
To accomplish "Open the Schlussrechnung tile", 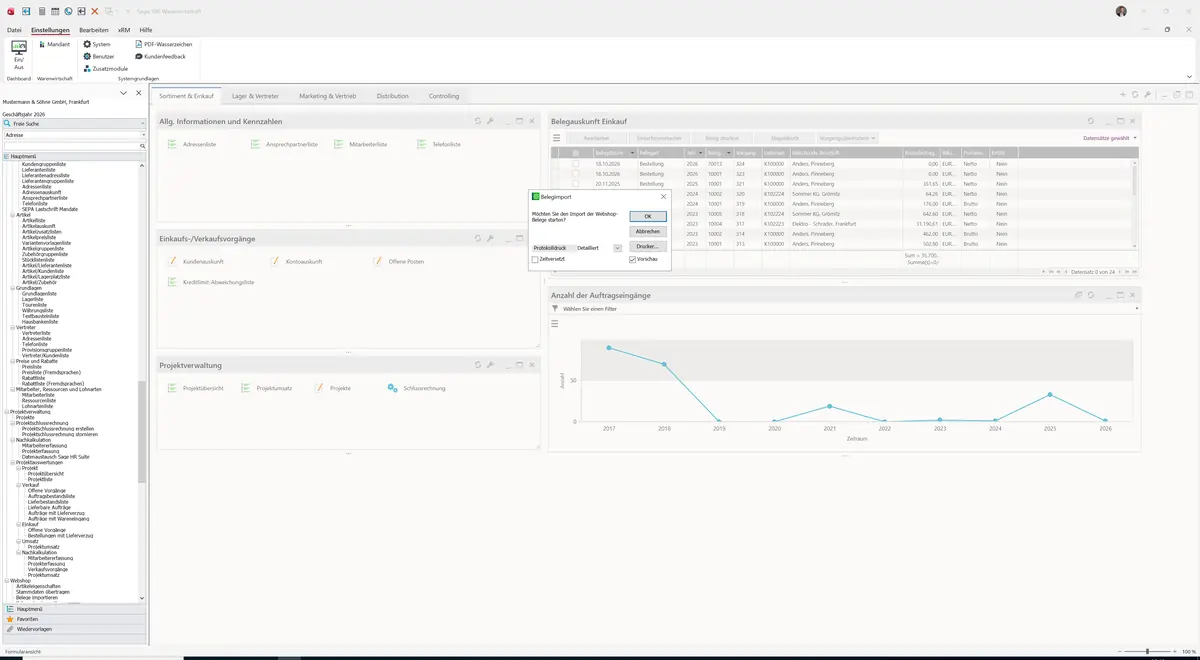I will click(x=416, y=388).
